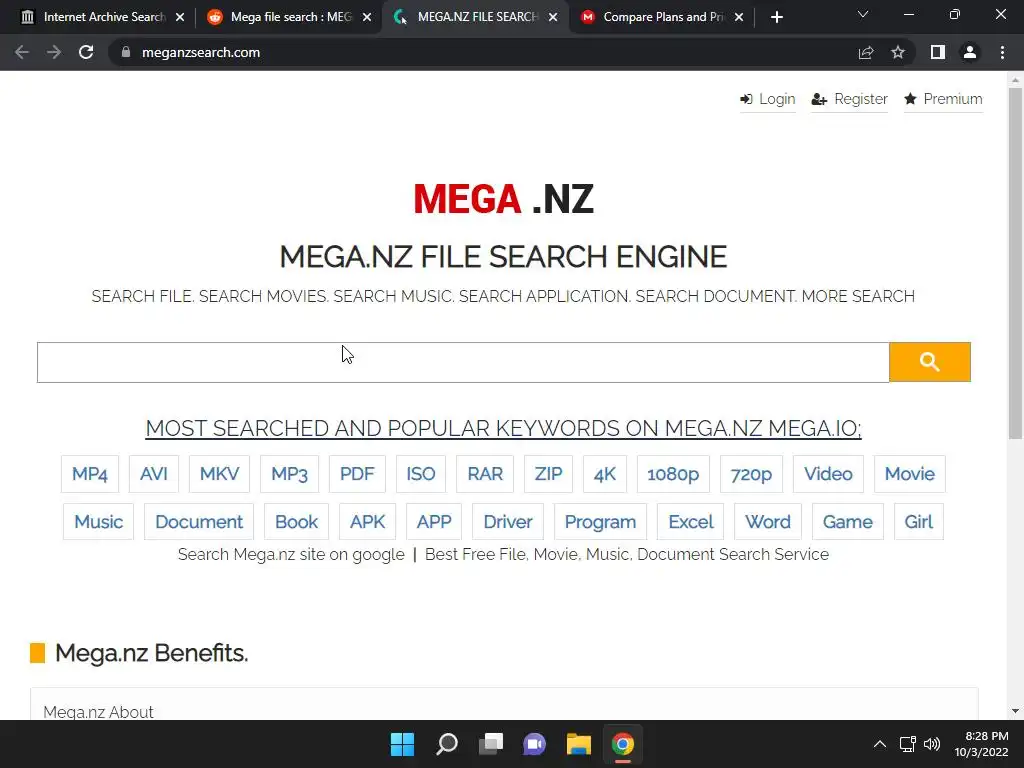Screen dimensions: 1024x768
Task: Select the AVI keyword
Action: pos(153,474)
